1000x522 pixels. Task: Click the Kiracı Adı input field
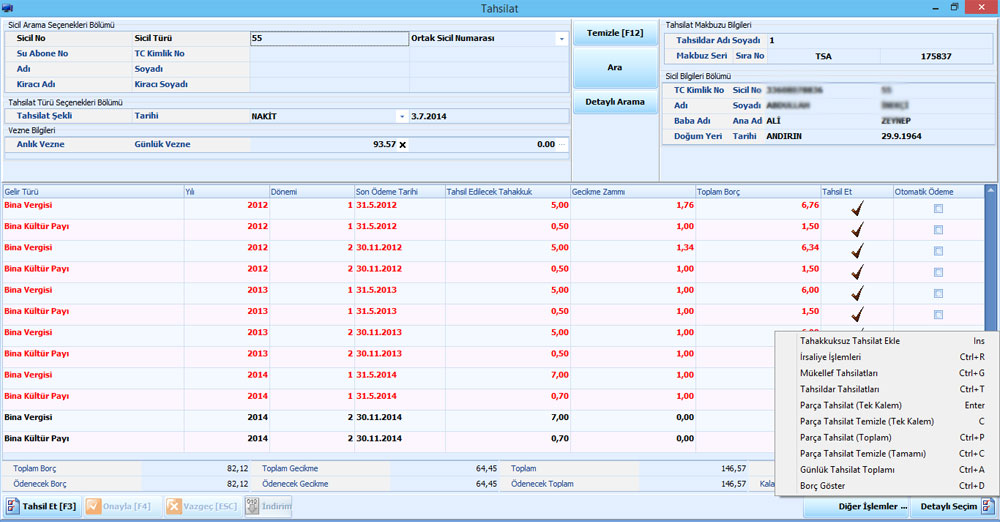[x=329, y=84]
